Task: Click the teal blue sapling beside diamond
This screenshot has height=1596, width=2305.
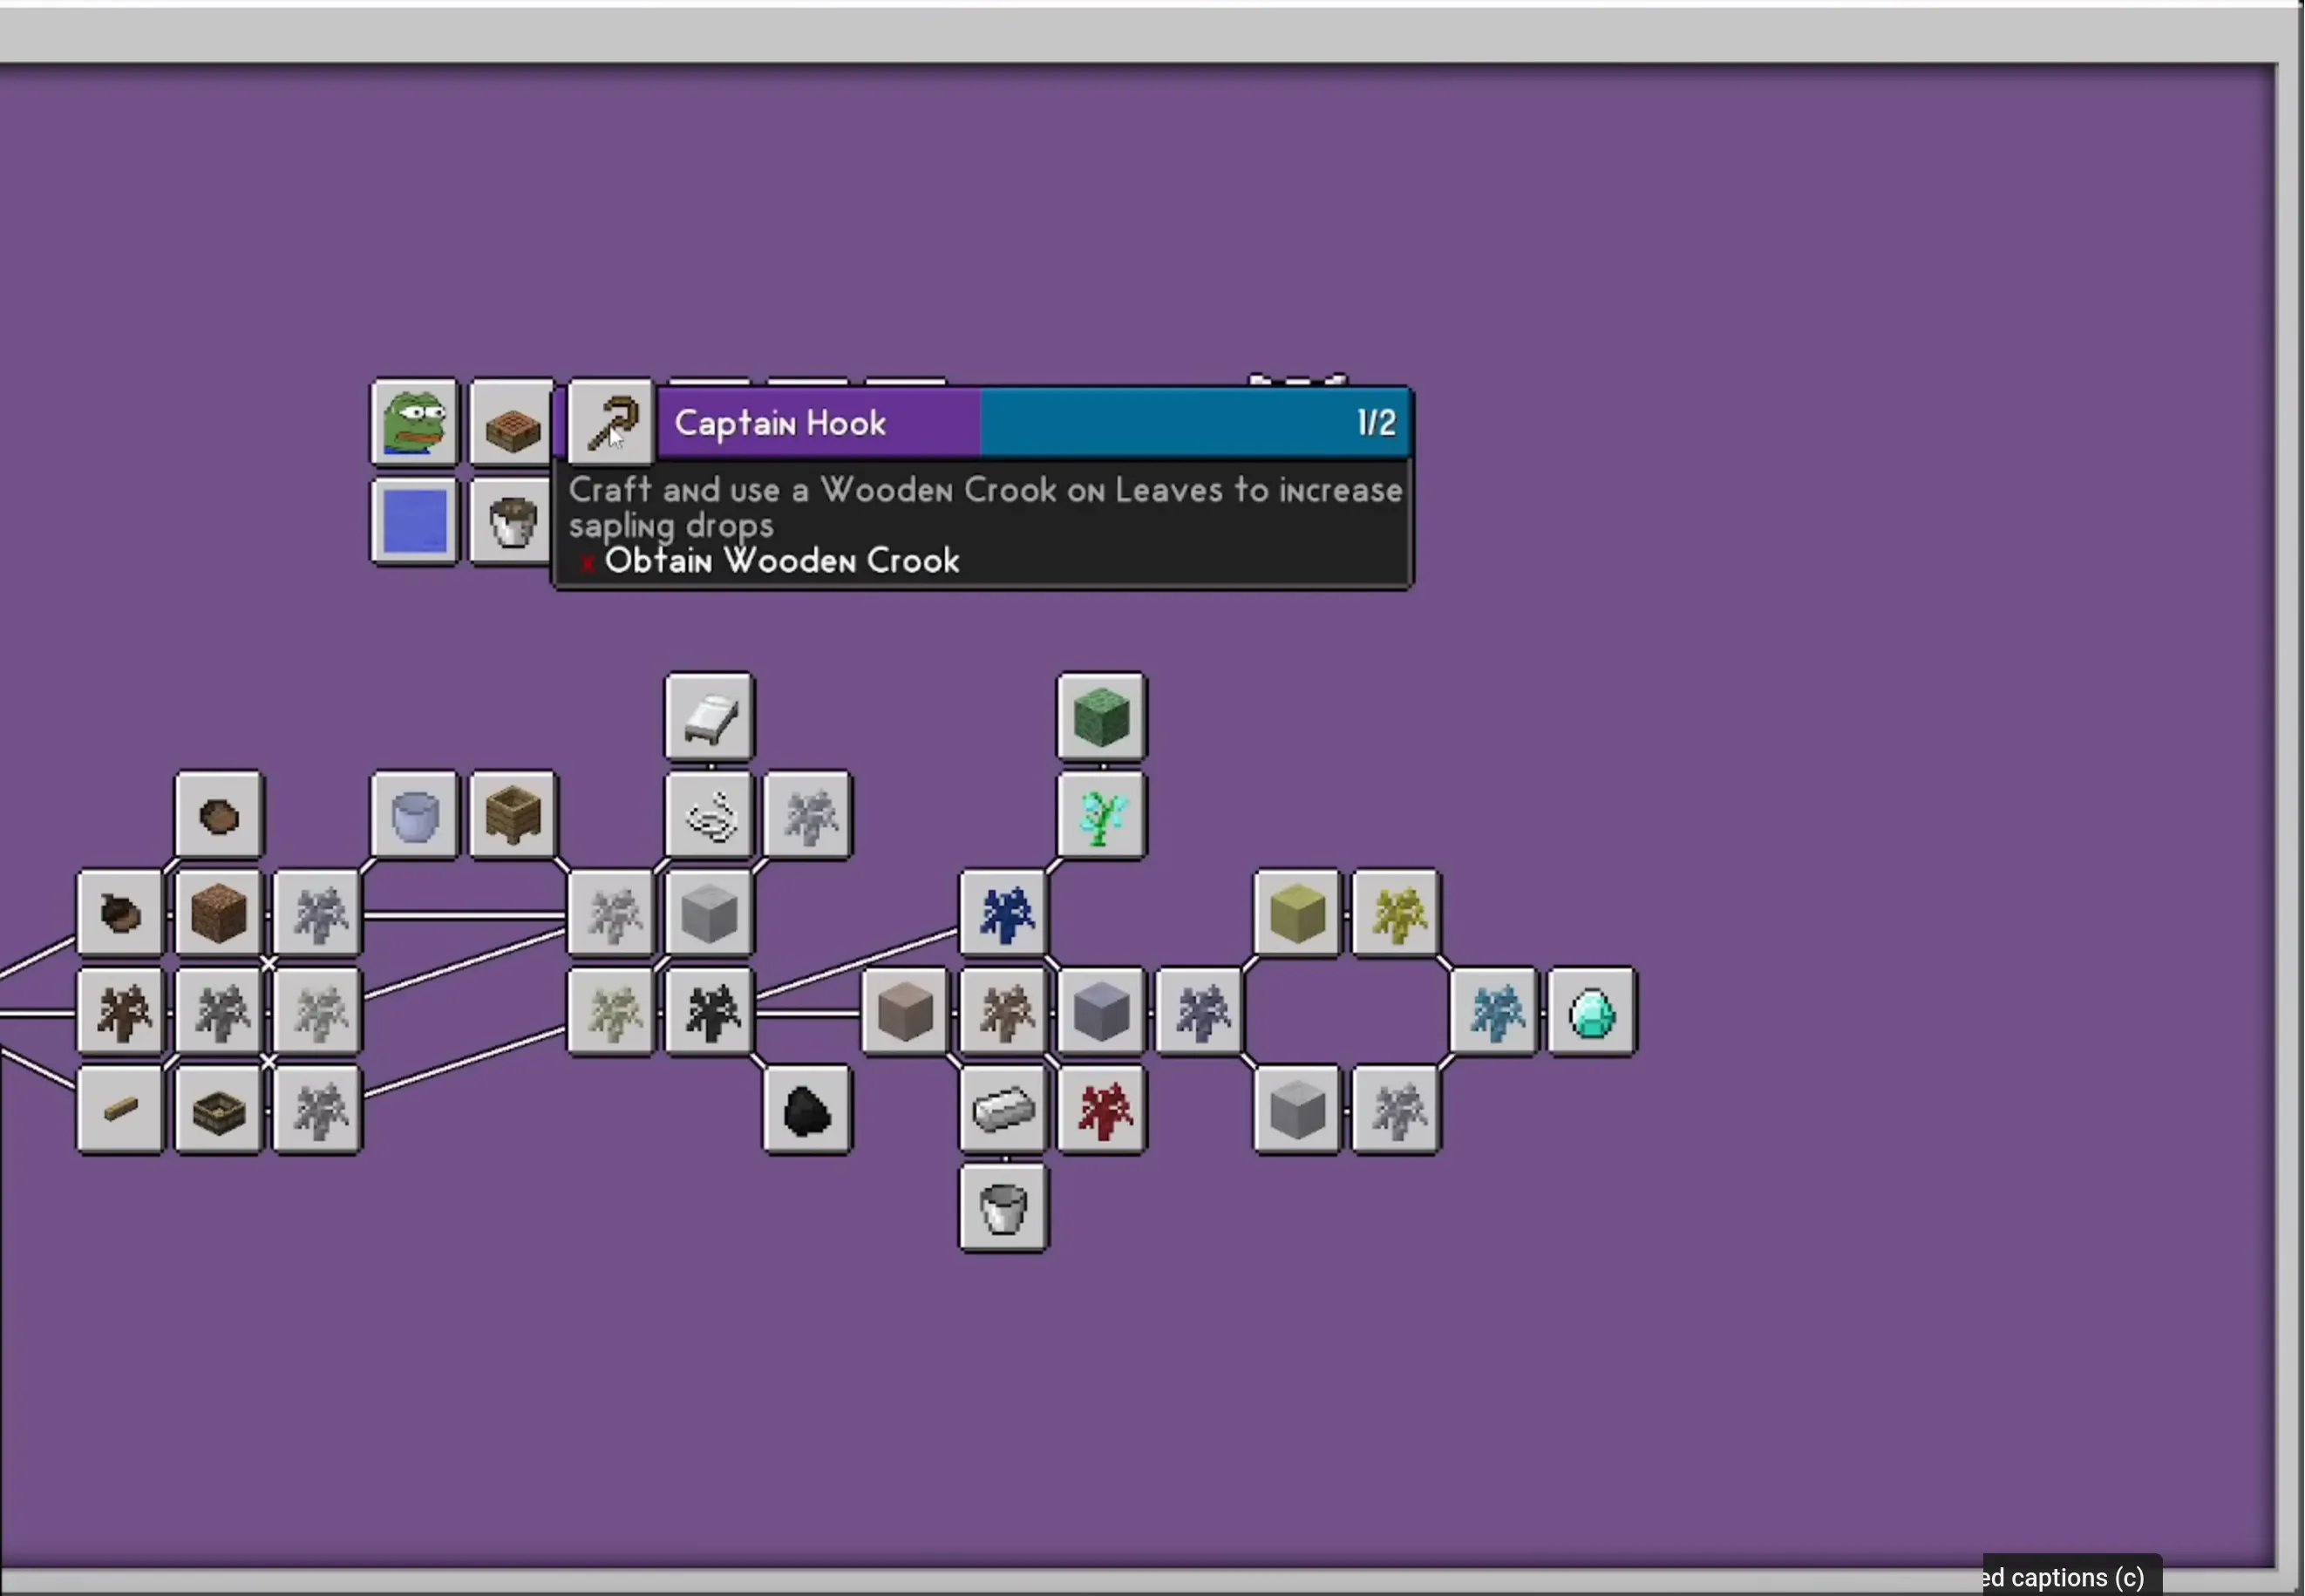Action: (1493, 1011)
